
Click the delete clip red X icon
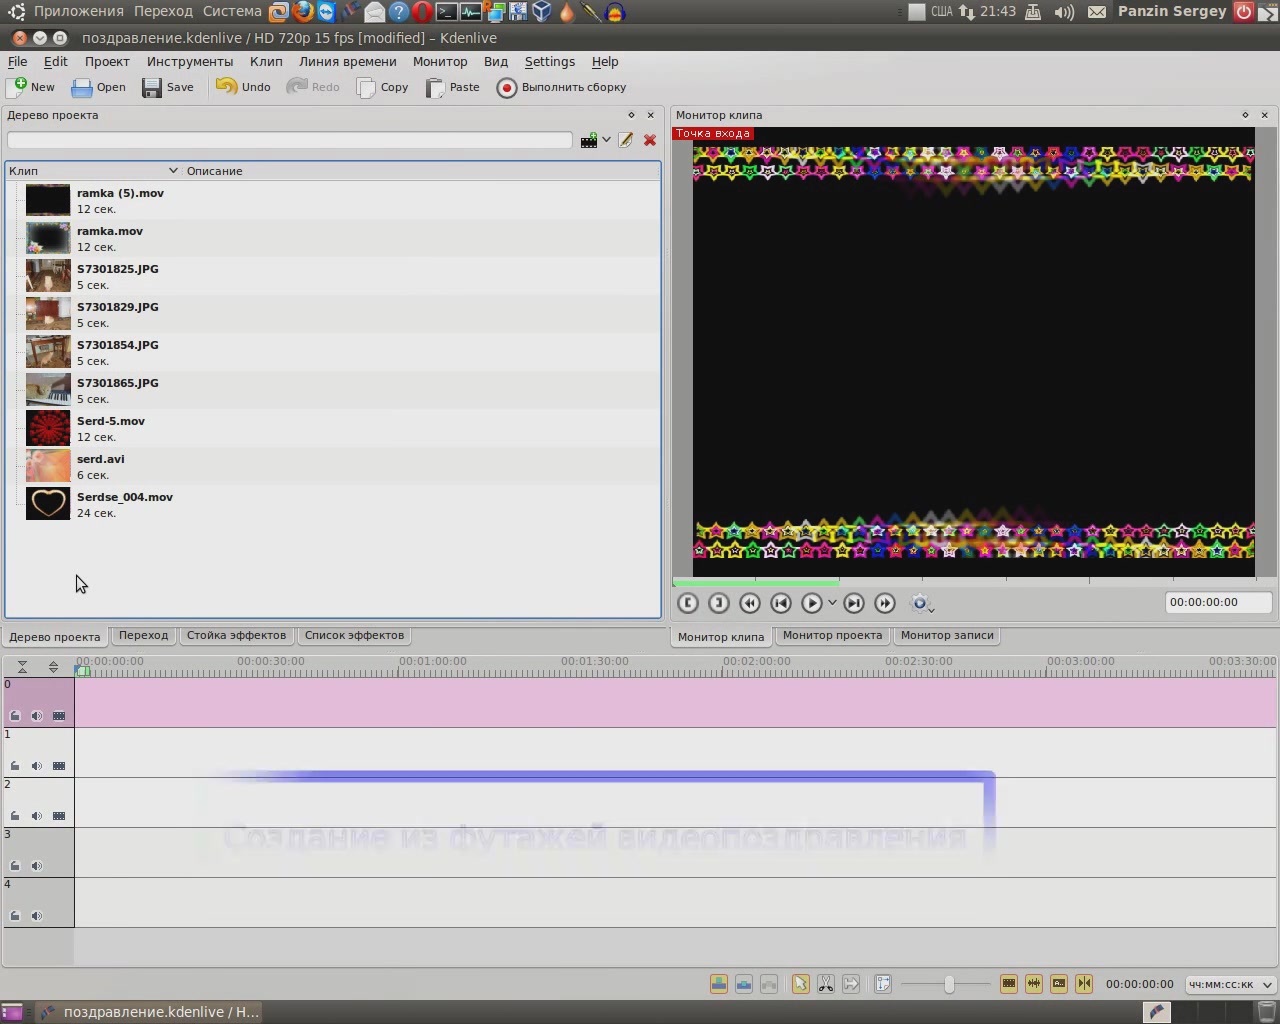click(x=650, y=140)
